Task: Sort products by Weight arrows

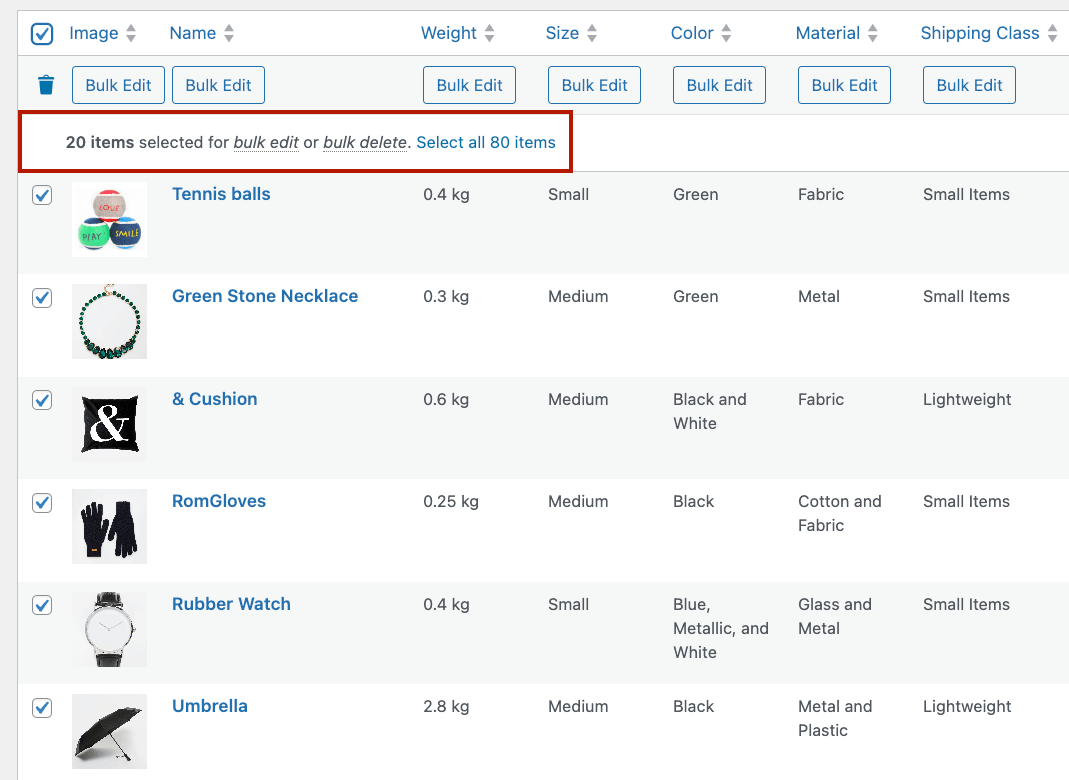Action: click(489, 34)
